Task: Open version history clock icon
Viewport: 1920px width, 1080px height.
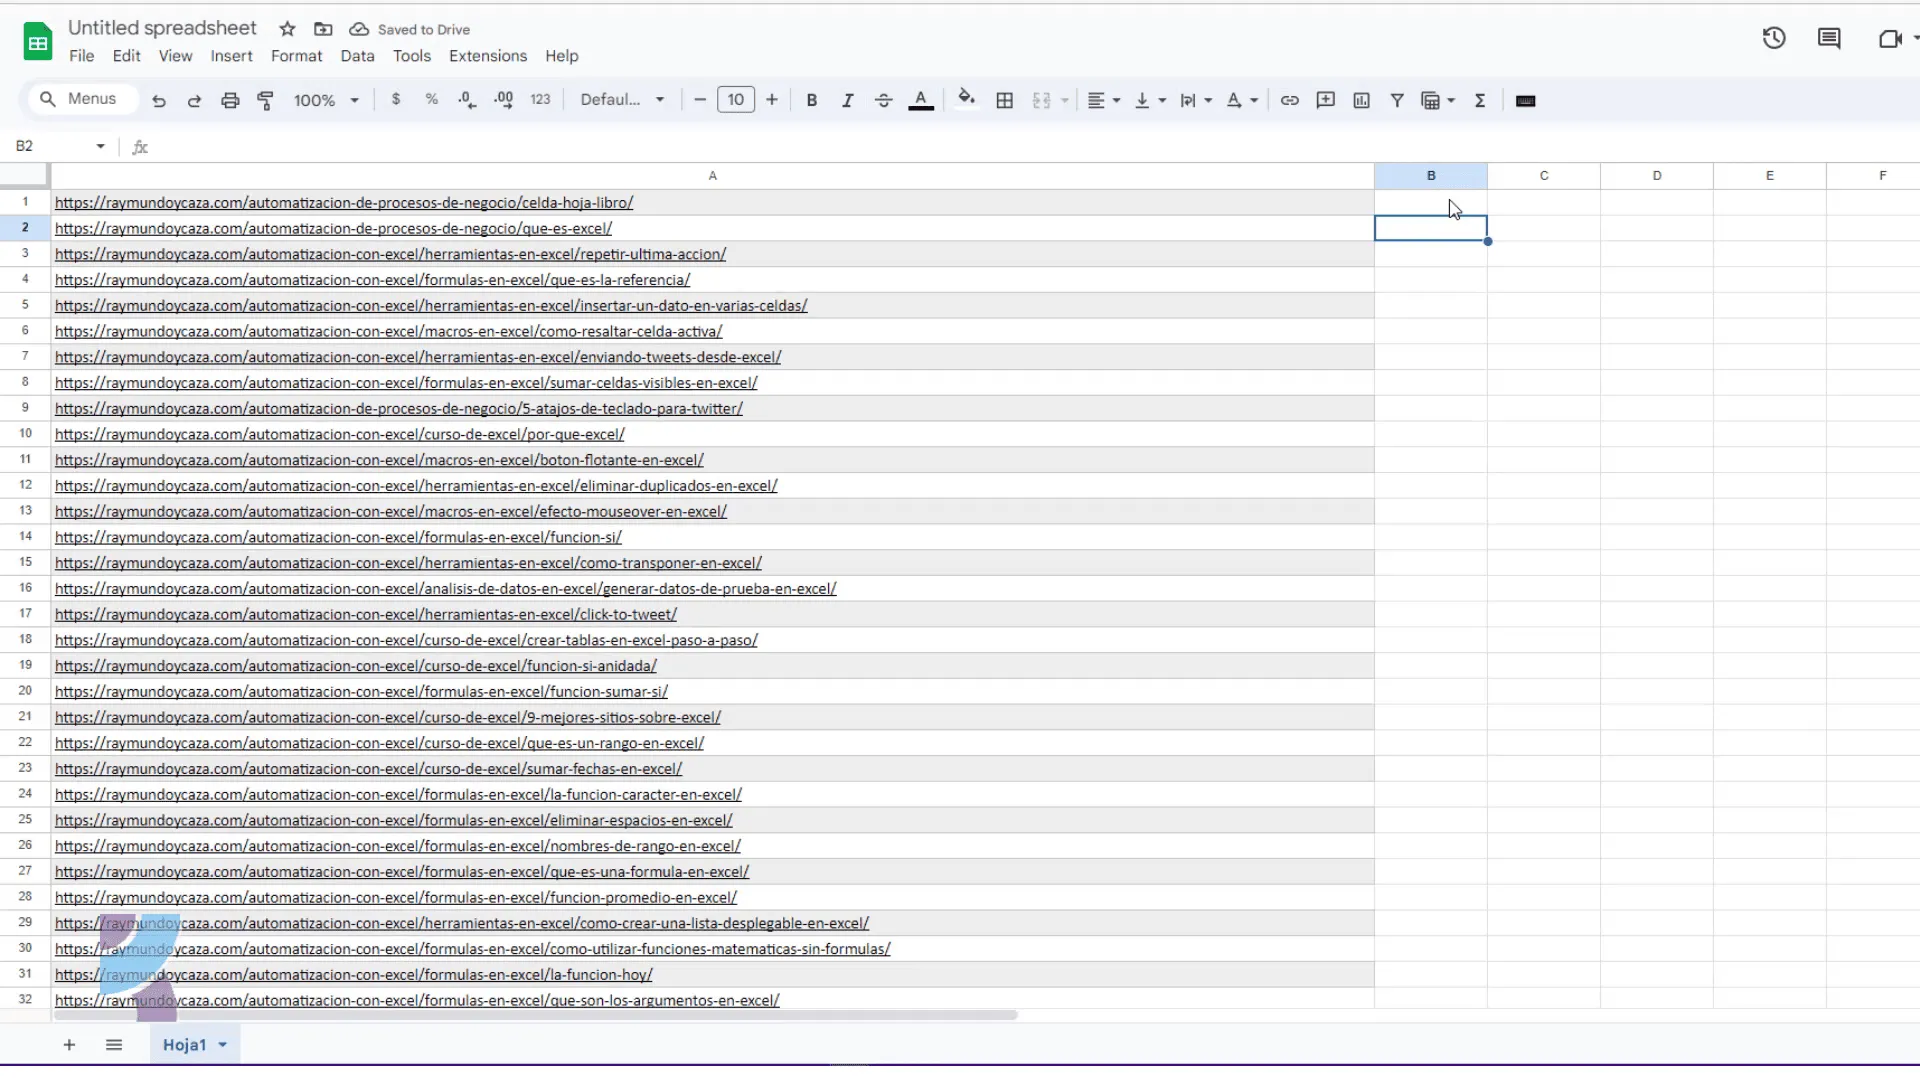Action: click(x=1774, y=39)
